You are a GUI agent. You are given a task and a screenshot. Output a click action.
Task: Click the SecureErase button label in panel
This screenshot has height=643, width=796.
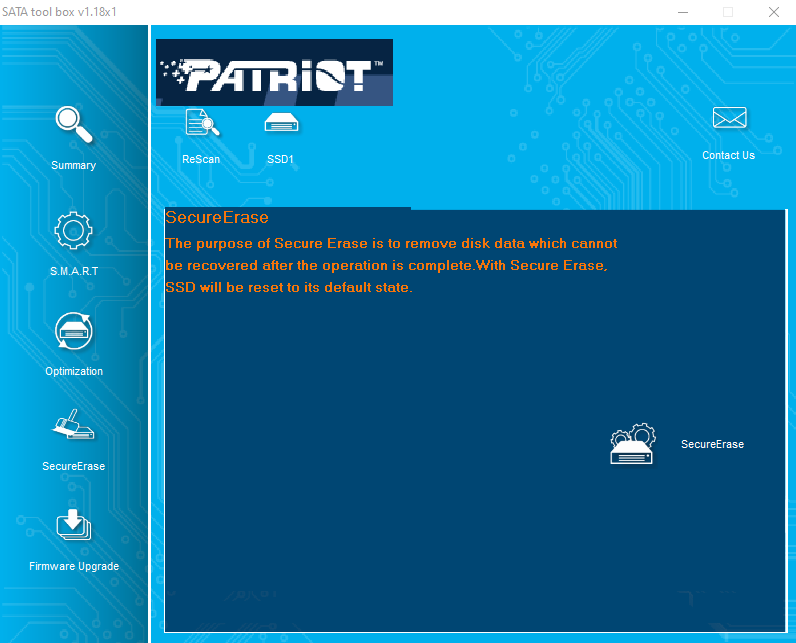pos(712,444)
